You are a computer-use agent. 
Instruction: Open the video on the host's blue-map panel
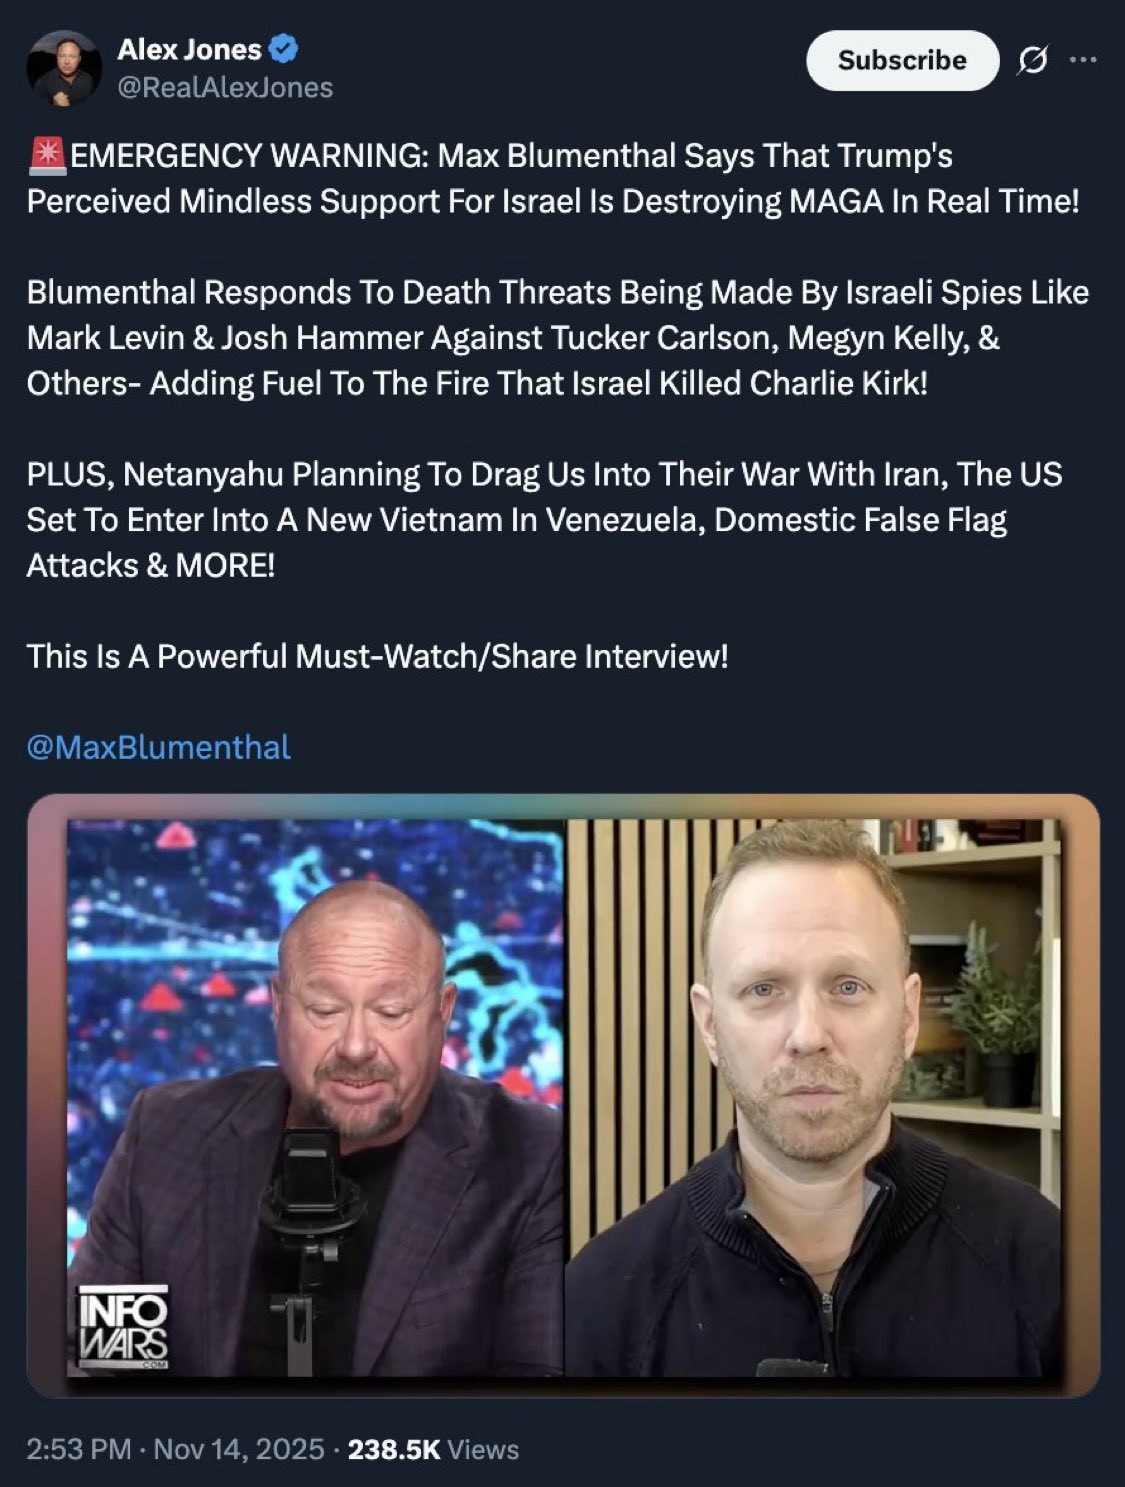[x=316, y=1098]
